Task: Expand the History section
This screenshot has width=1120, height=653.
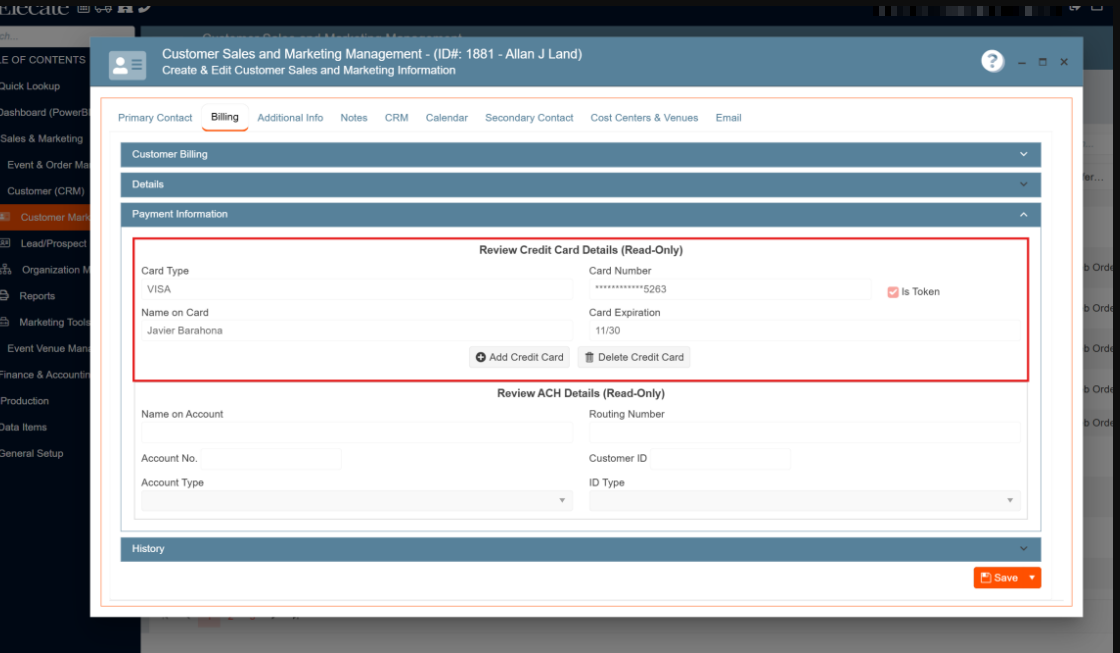Action: point(1023,548)
